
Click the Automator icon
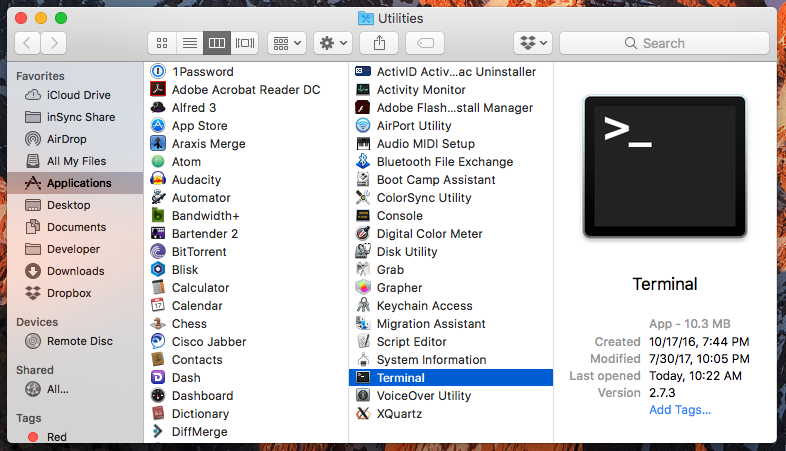click(x=158, y=197)
